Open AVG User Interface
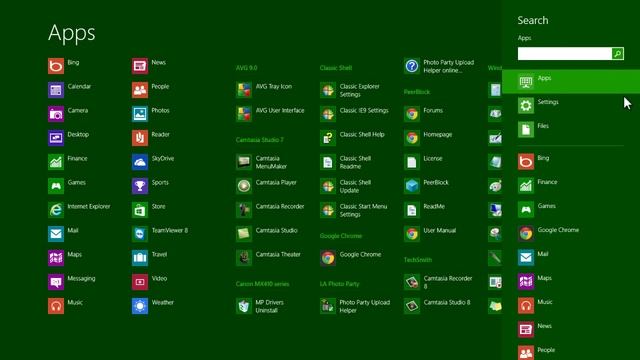The image size is (640, 360). 270,114
